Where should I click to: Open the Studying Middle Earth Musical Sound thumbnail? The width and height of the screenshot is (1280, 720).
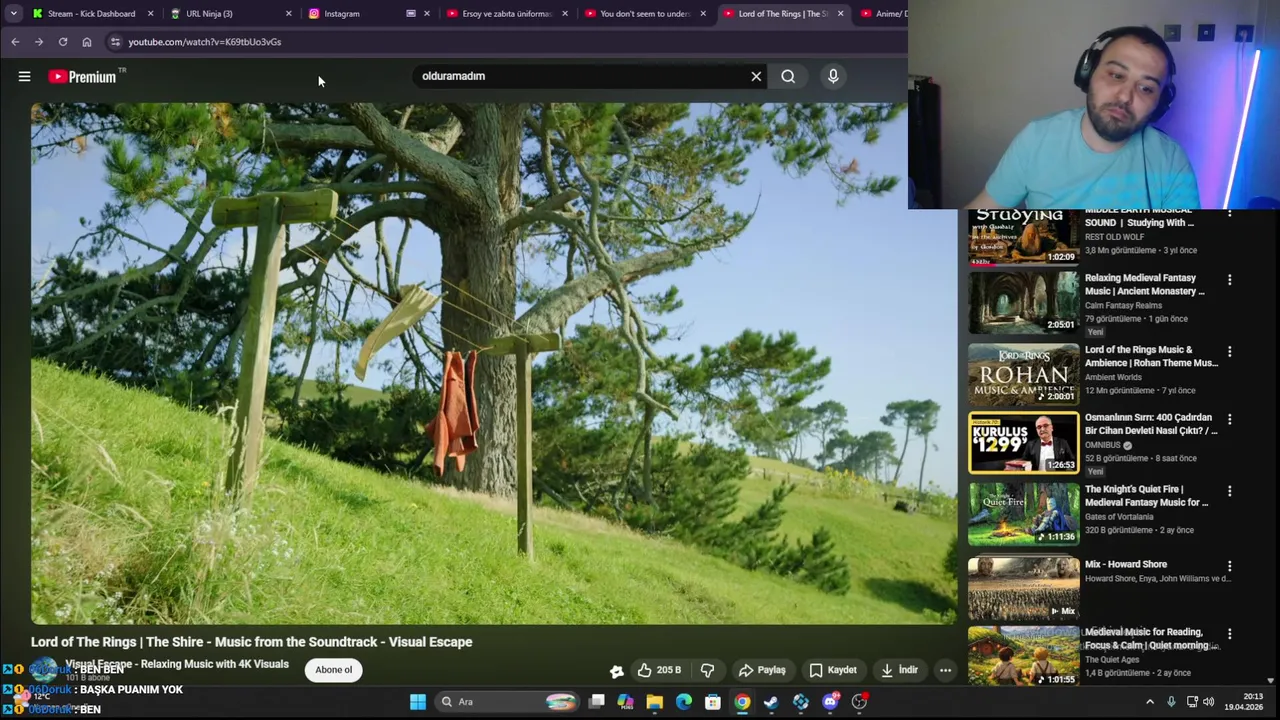(1023, 238)
